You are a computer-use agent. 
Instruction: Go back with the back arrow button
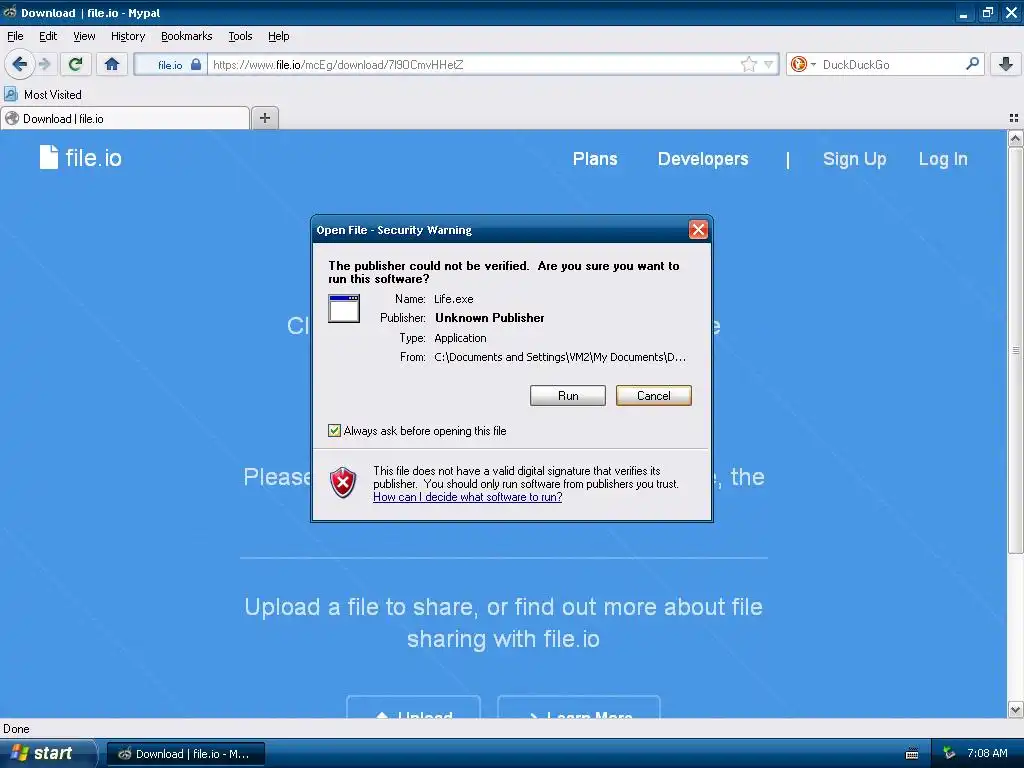pyautogui.click(x=20, y=64)
